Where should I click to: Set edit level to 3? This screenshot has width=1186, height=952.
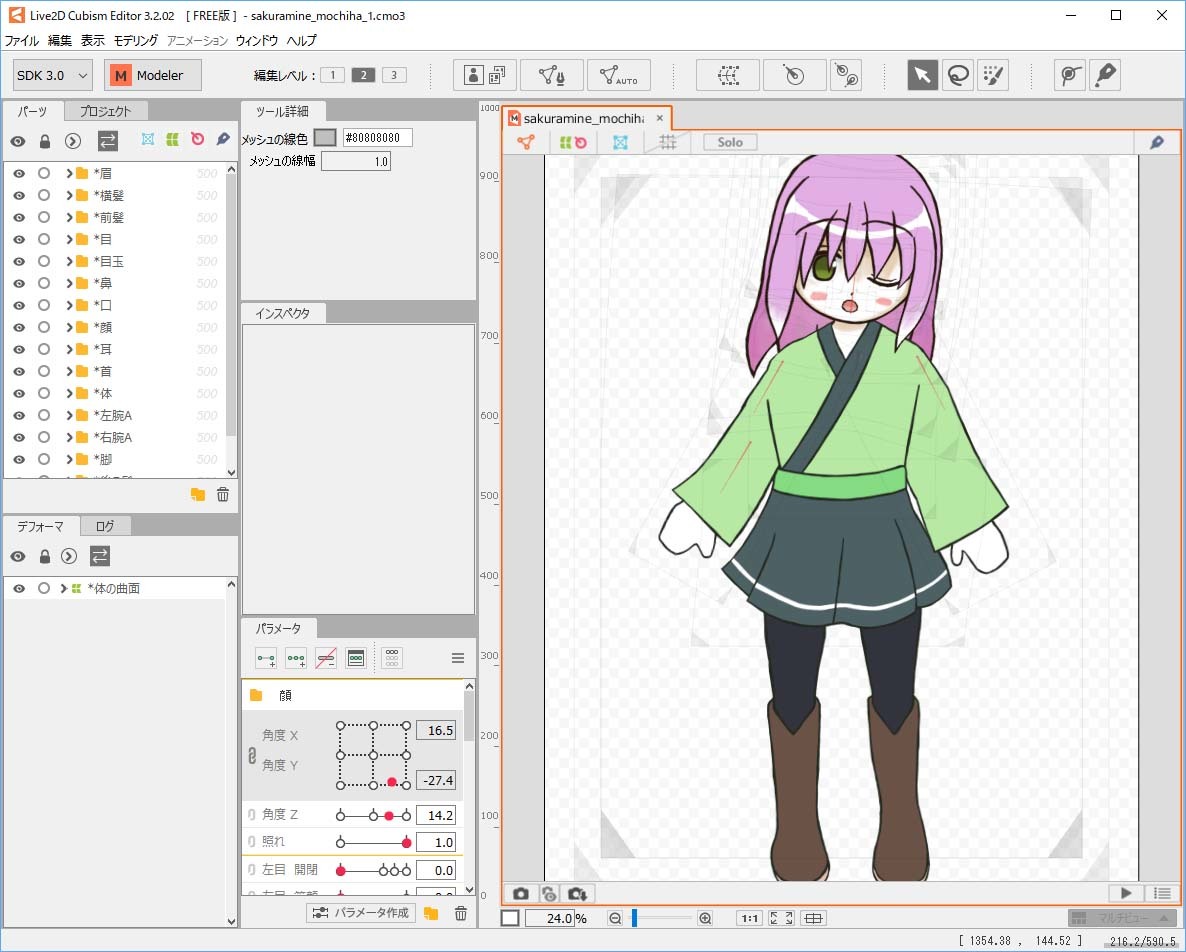point(394,75)
